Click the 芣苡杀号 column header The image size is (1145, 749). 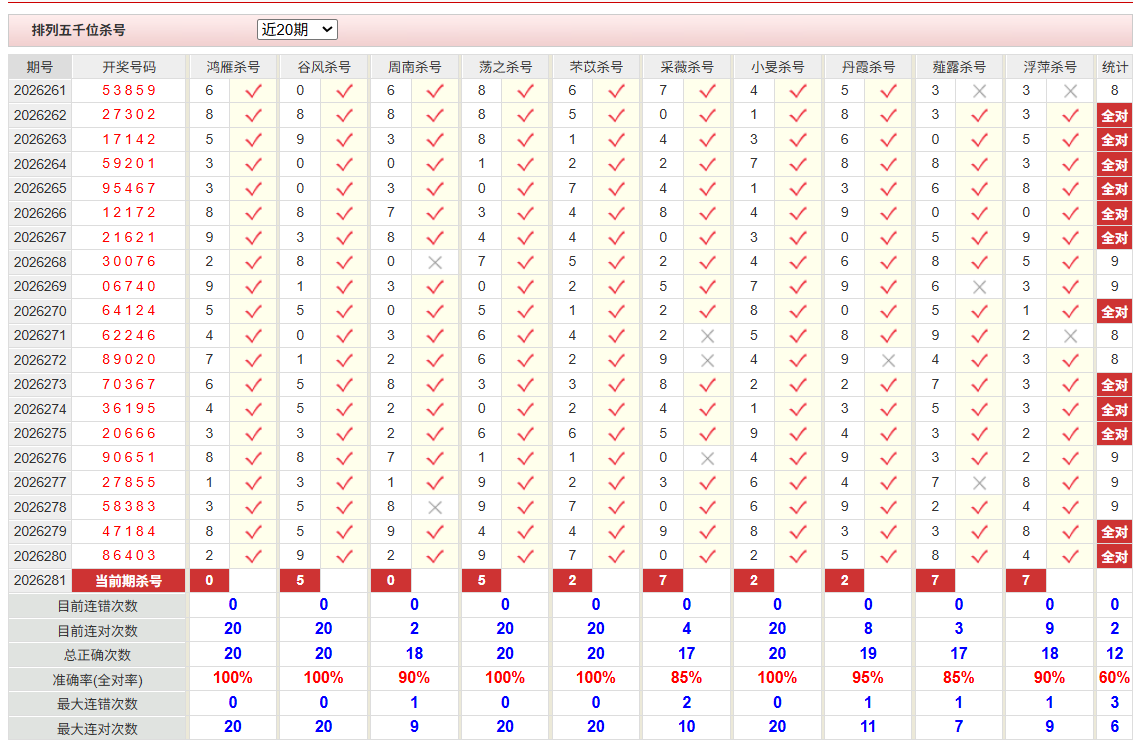pyautogui.click(x=596, y=67)
